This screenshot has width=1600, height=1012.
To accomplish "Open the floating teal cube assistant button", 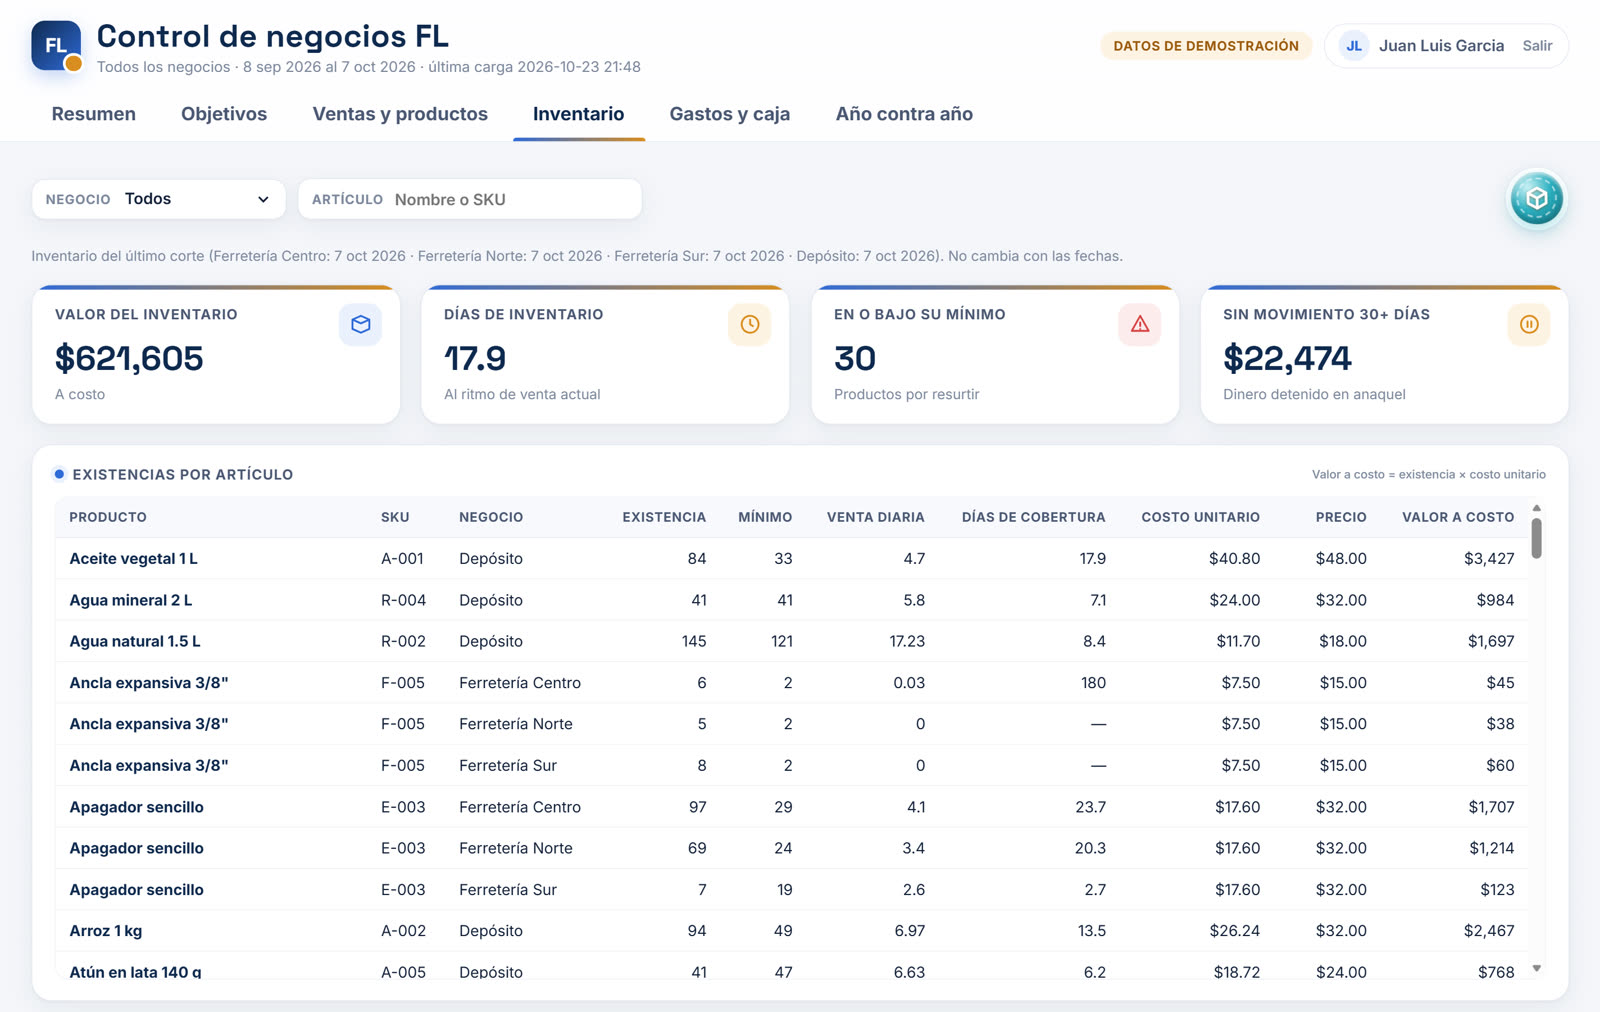I will (x=1536, y=199).
